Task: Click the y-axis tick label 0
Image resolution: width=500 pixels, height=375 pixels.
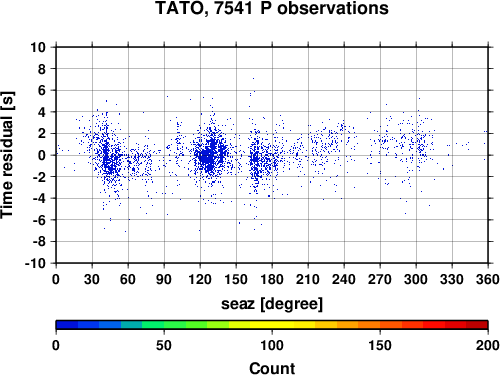Action: [x=42, y=155]
